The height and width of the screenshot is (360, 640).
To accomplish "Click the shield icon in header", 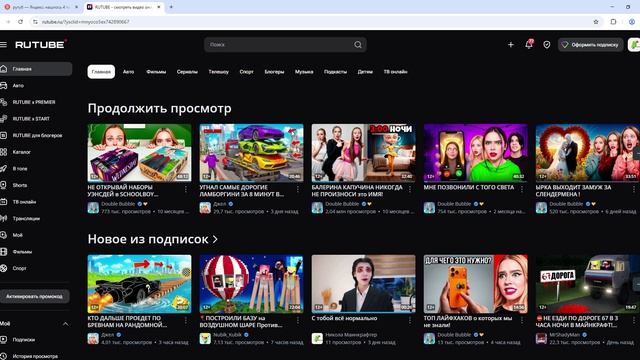I will click(547, 44).
